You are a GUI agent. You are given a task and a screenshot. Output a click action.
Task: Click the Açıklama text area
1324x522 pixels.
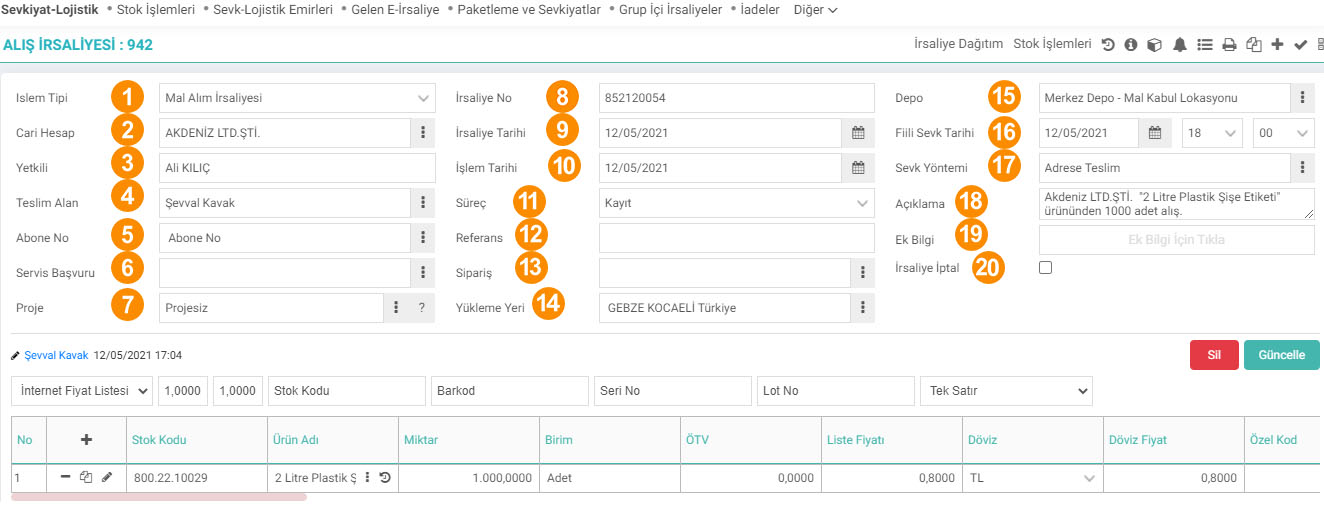[1177, 204]
